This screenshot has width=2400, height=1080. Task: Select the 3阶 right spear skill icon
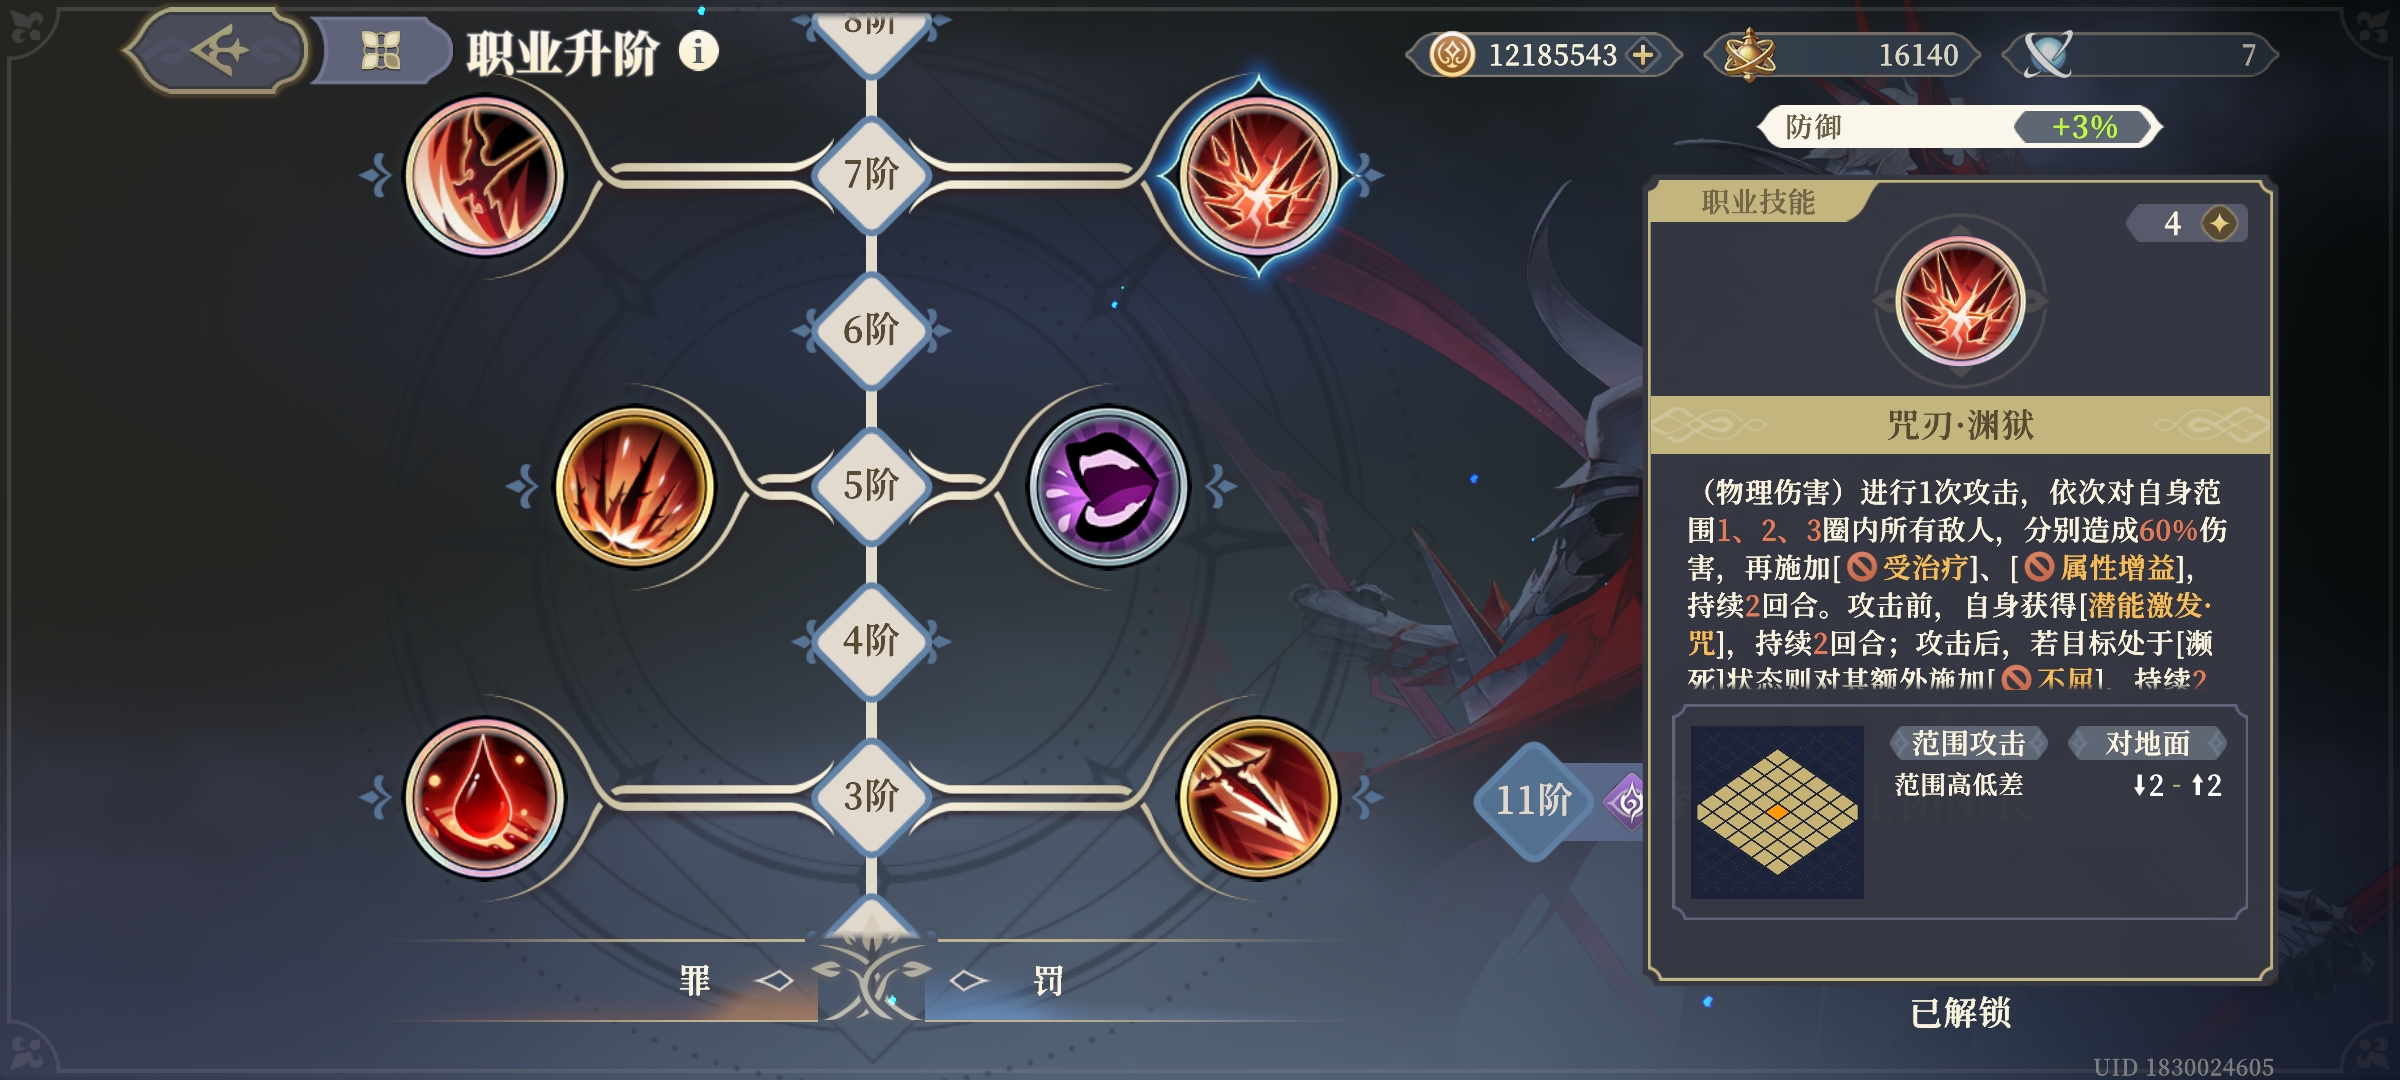1259,798
